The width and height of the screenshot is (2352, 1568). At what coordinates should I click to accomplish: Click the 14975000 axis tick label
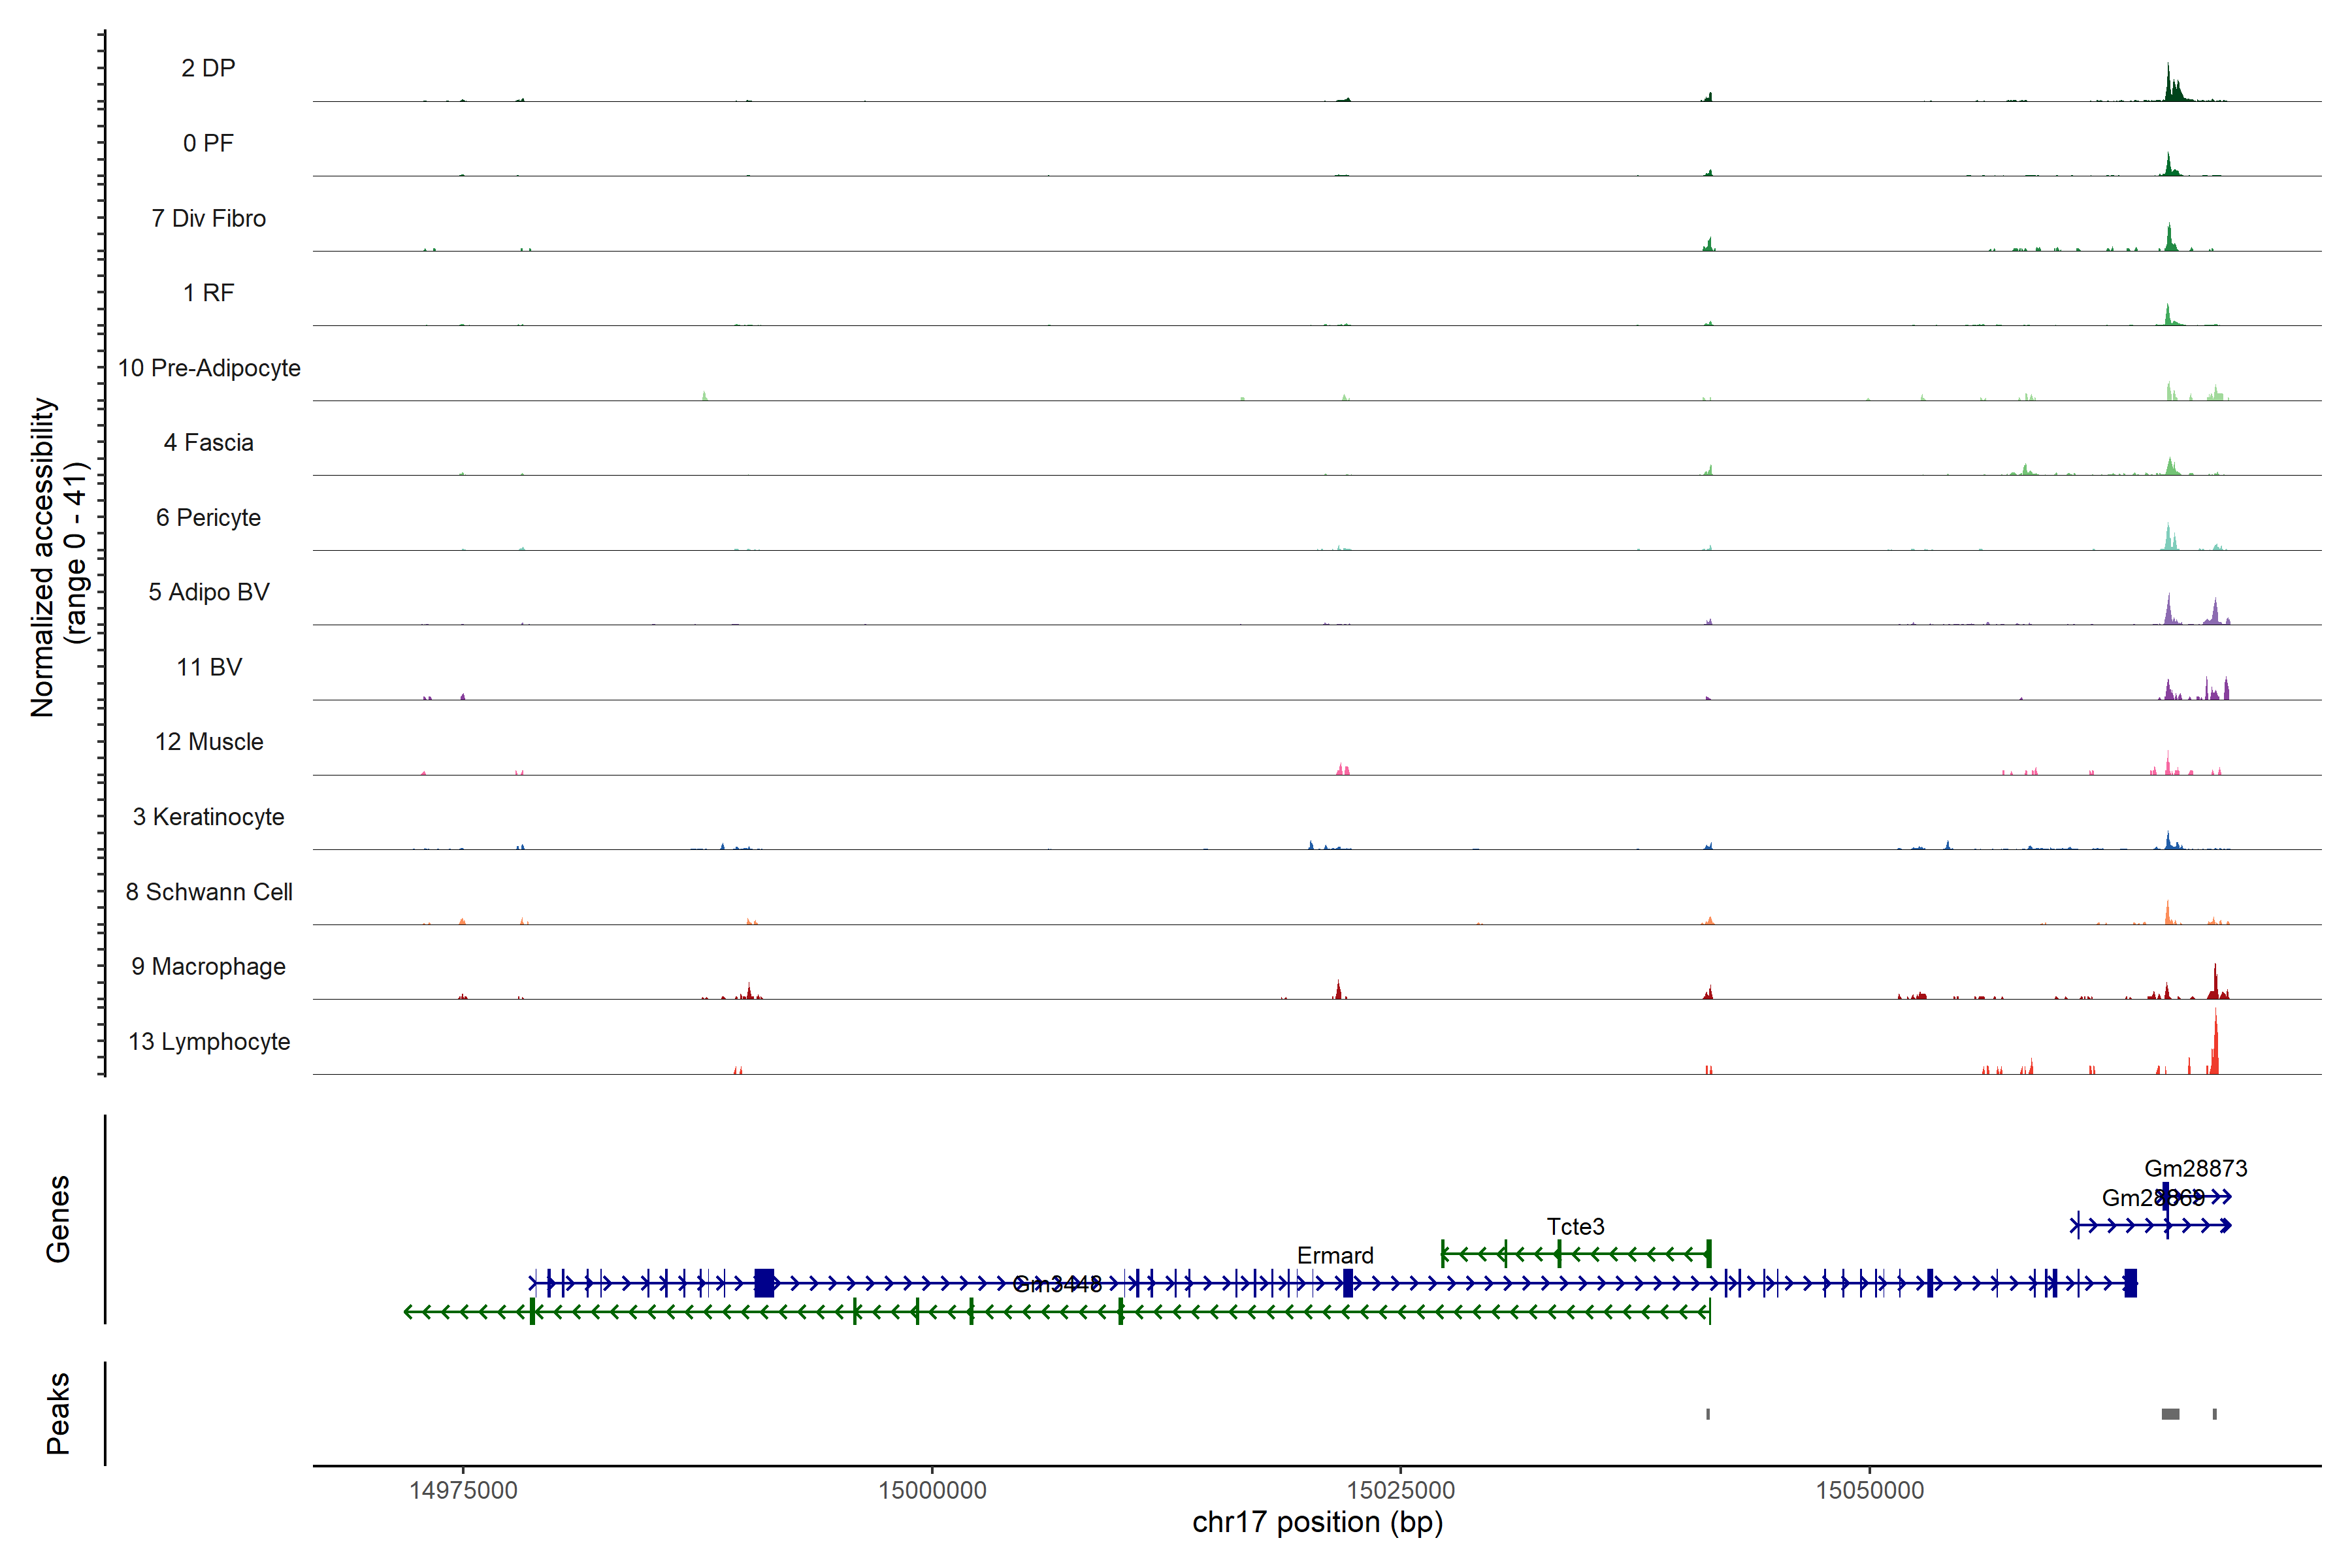(x=463, y=1490)
